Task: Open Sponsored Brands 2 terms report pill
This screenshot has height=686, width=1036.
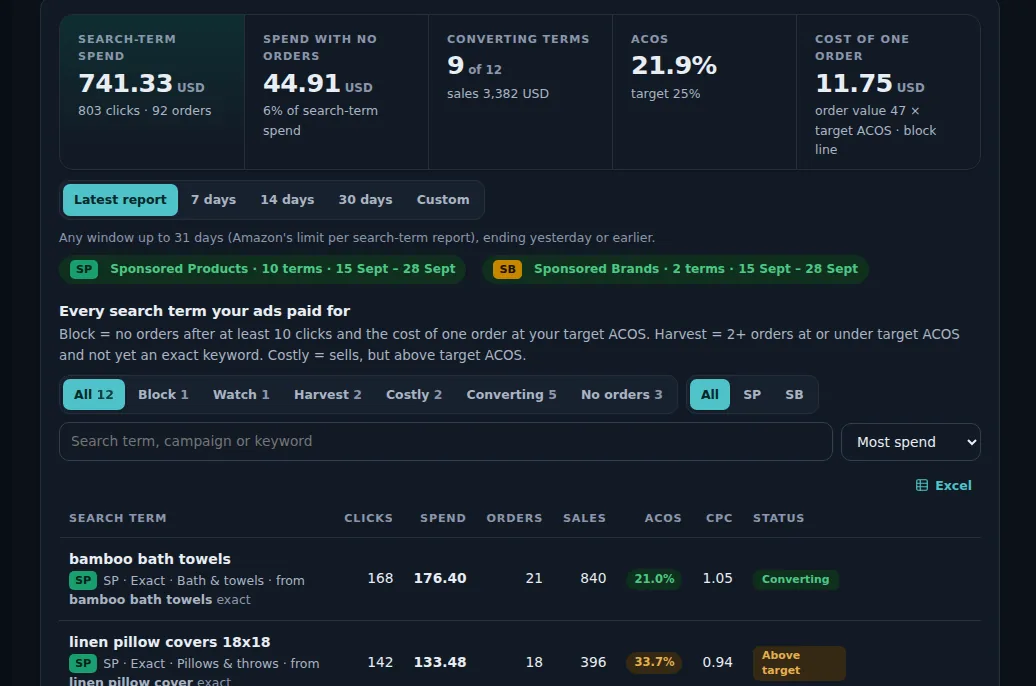Action: (675, 269)
